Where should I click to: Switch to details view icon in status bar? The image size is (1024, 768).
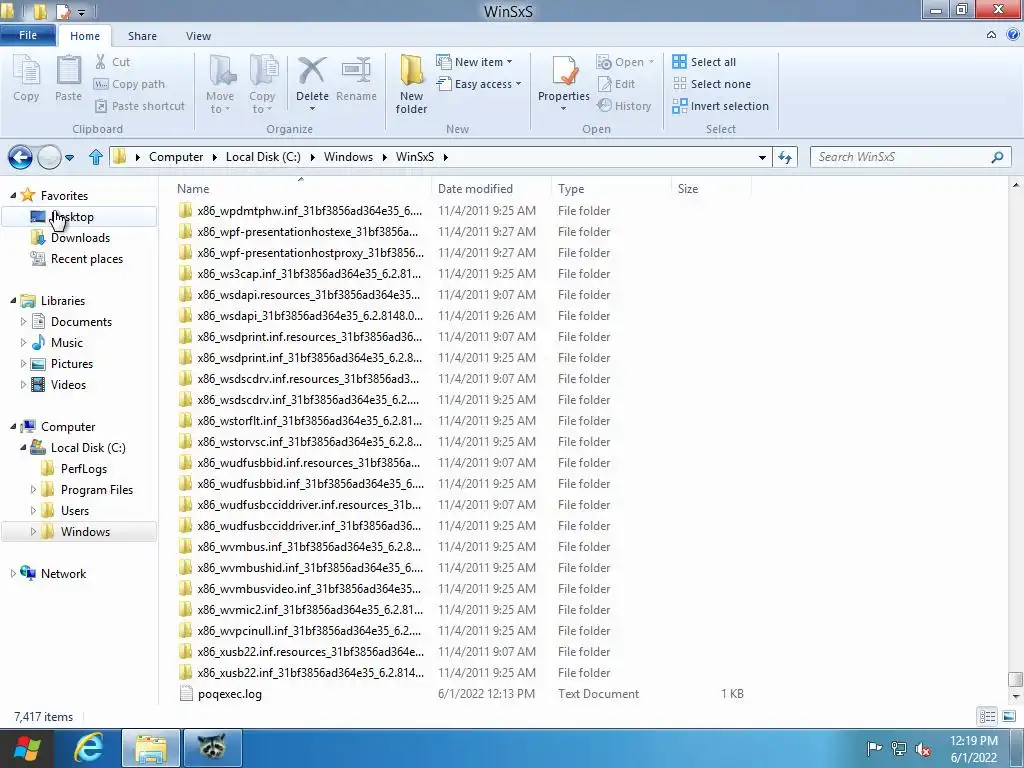(x=987, y=716)
